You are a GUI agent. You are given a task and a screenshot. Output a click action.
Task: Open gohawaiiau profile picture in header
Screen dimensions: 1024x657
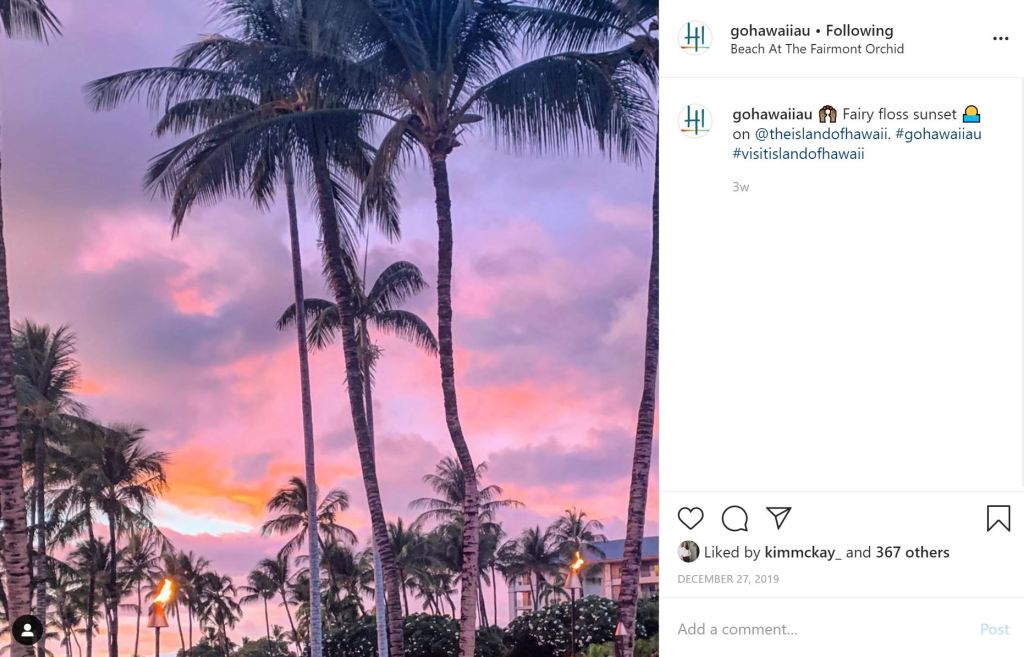tap(695, 38)
